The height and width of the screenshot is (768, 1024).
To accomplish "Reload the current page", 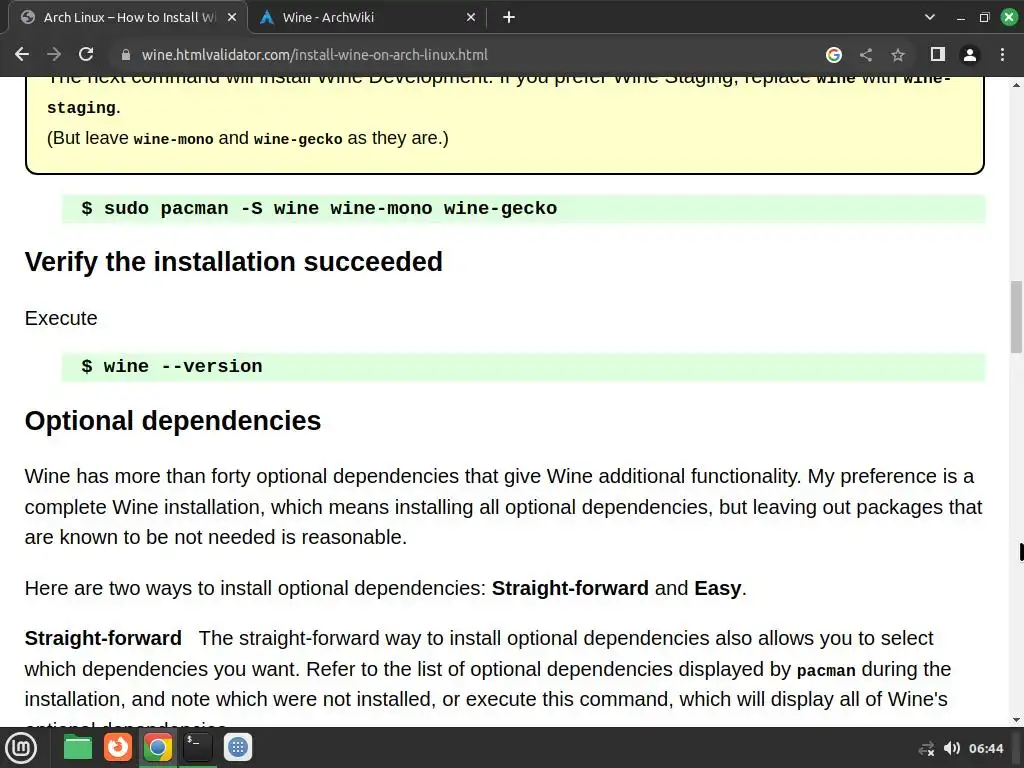I will click(x=86, y=55).
